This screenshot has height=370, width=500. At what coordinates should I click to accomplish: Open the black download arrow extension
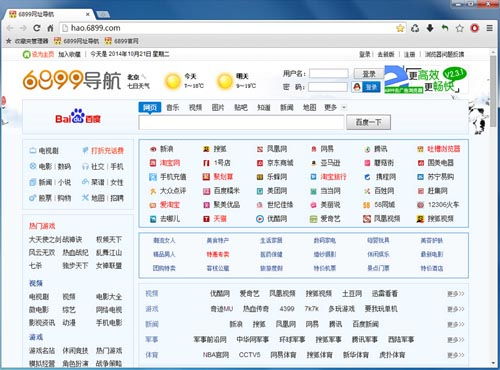pyautogui.click(x=430, y=28)
